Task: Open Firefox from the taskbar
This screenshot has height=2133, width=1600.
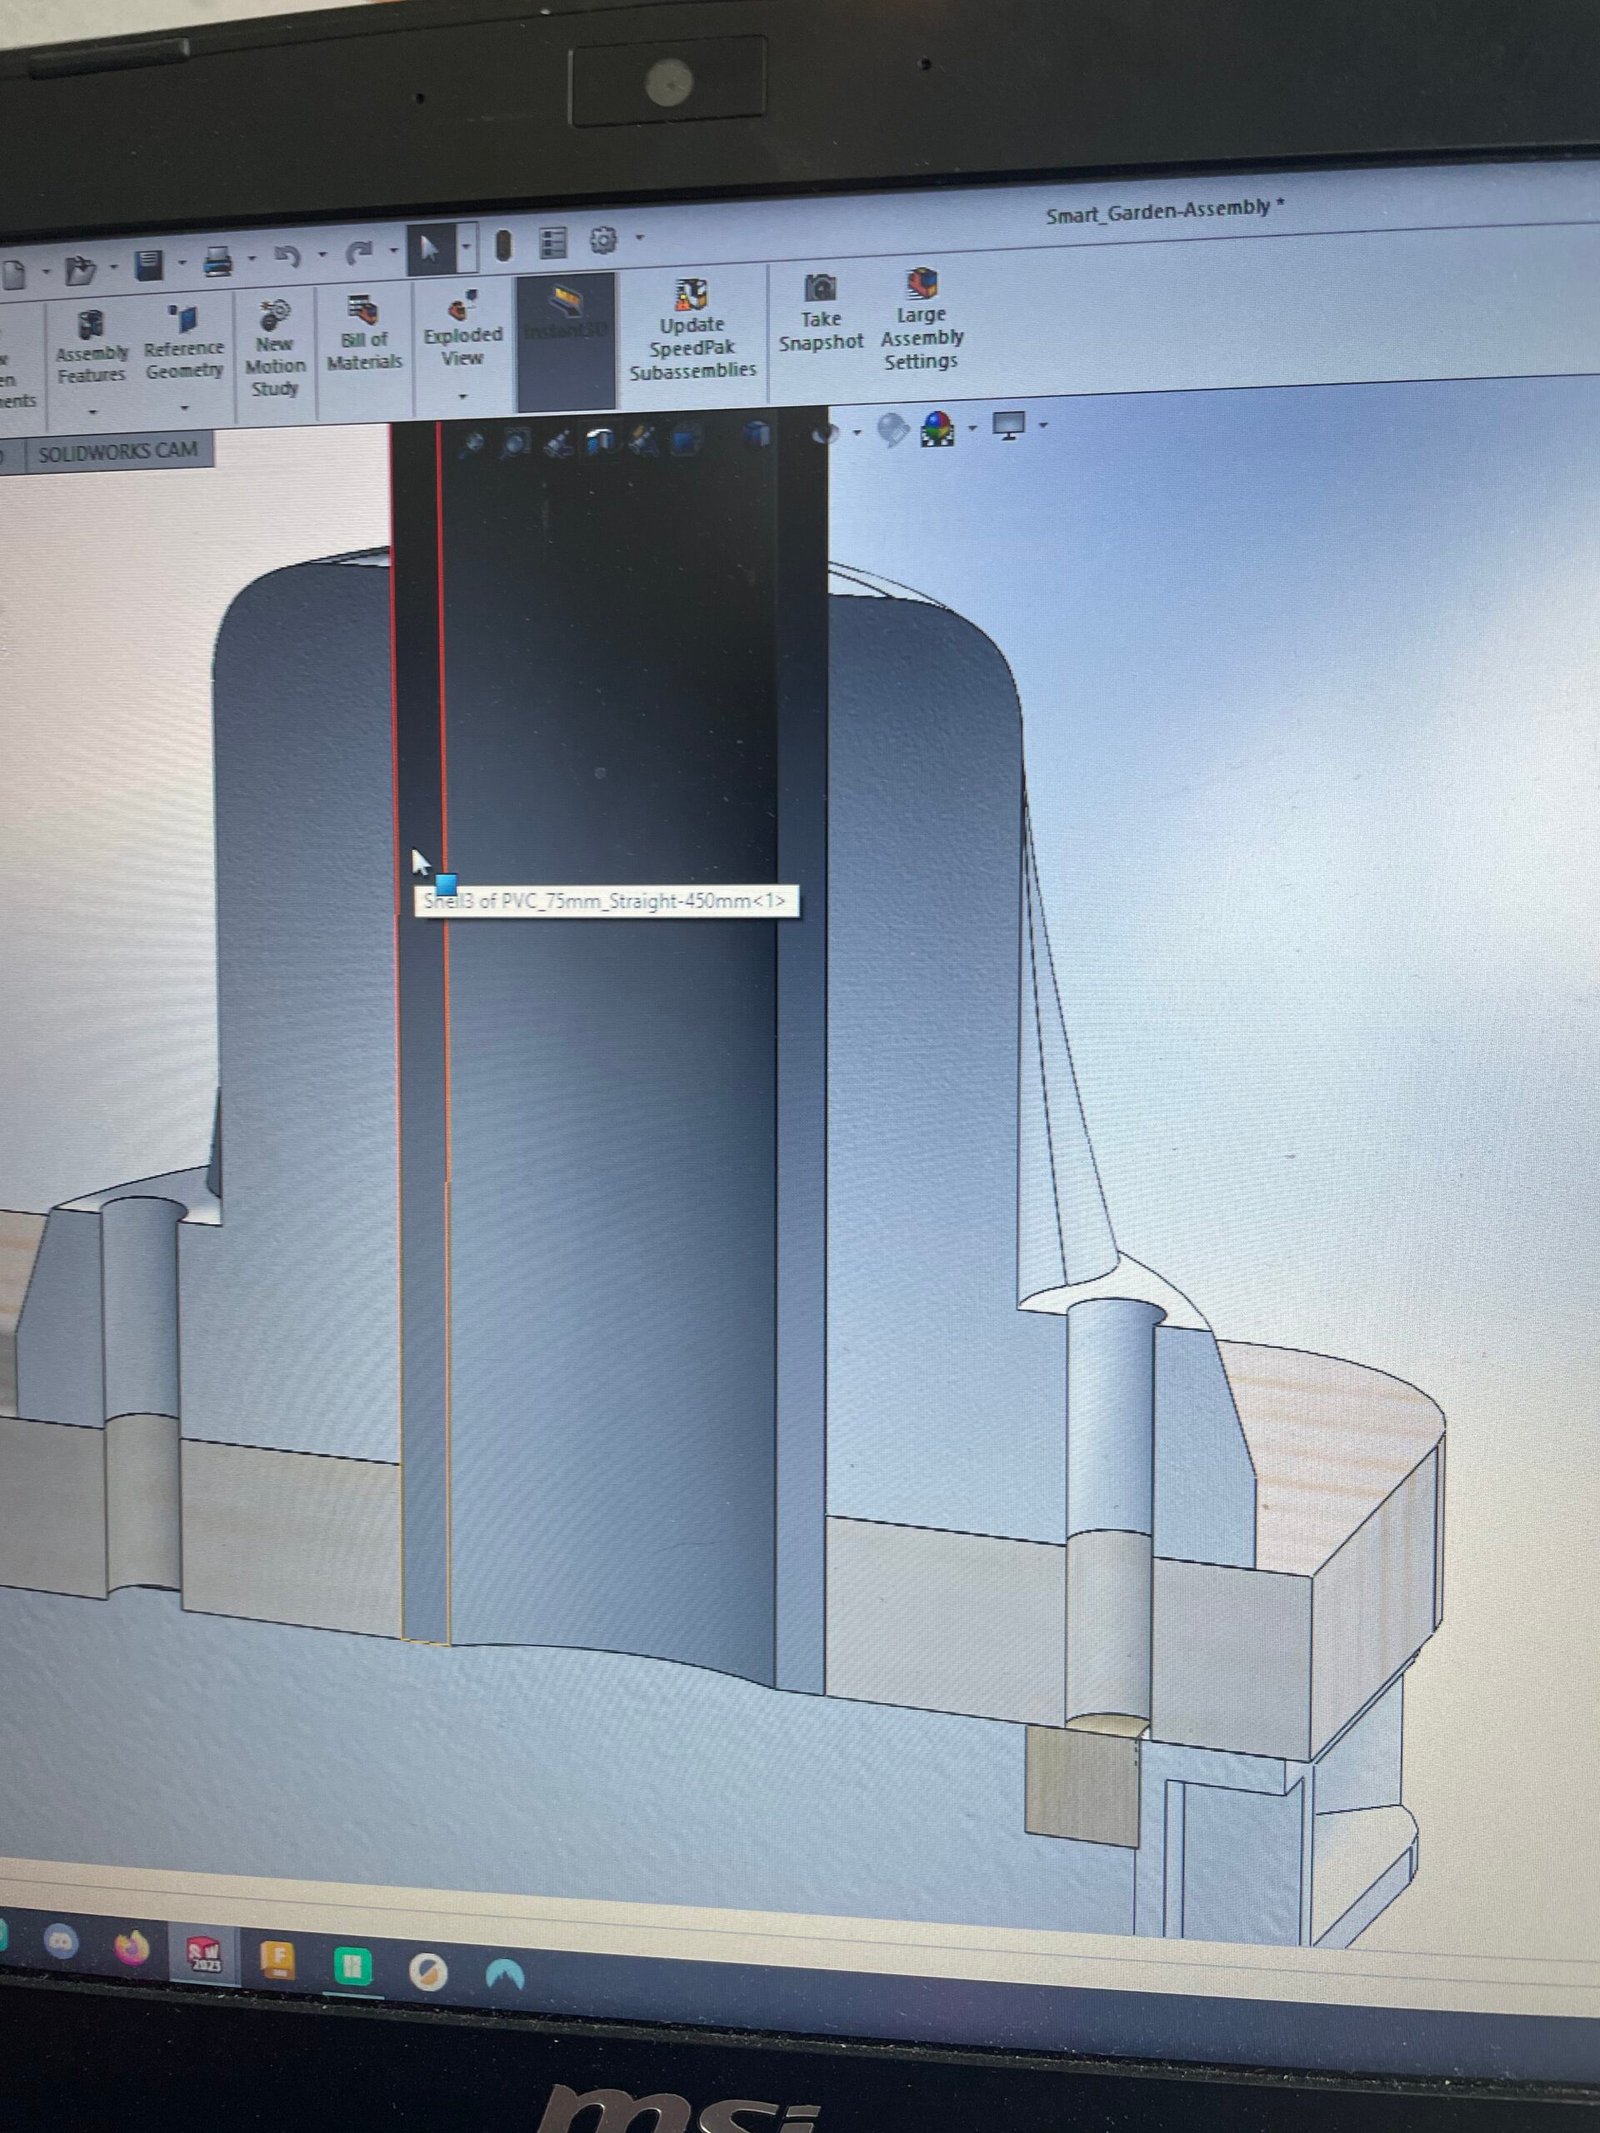Action: click(x=131, y=1949)
